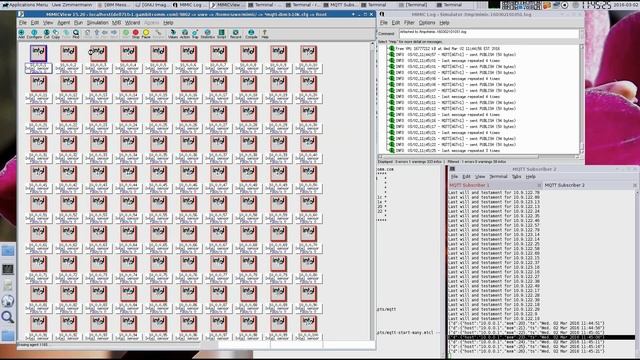
Task: Click the yellow Pause toolbar icon
Action: (x=146, y=34)
